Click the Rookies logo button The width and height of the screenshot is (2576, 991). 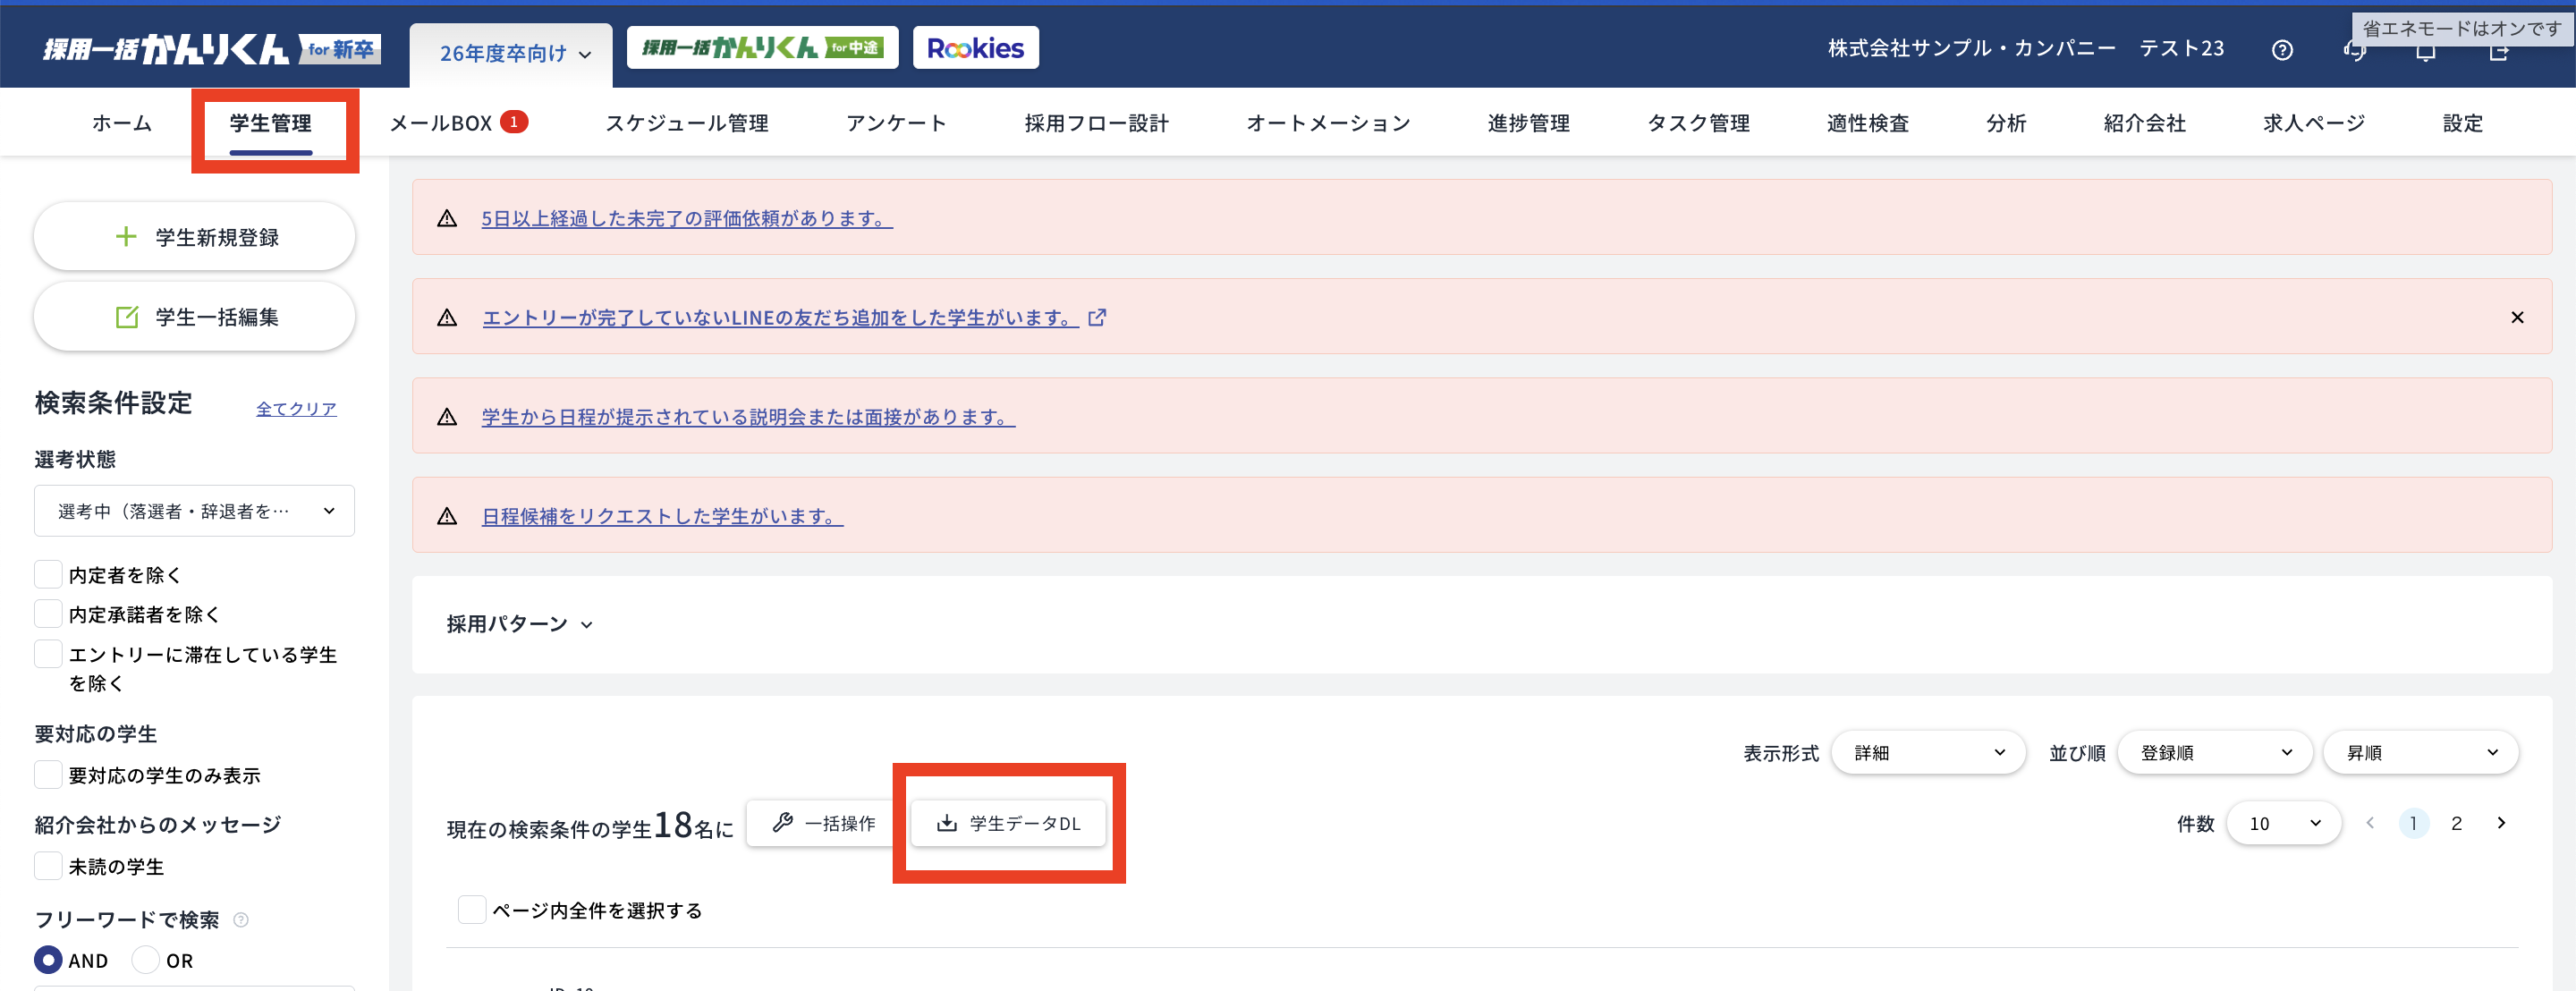pyautogui.click(x=975, y=48)
